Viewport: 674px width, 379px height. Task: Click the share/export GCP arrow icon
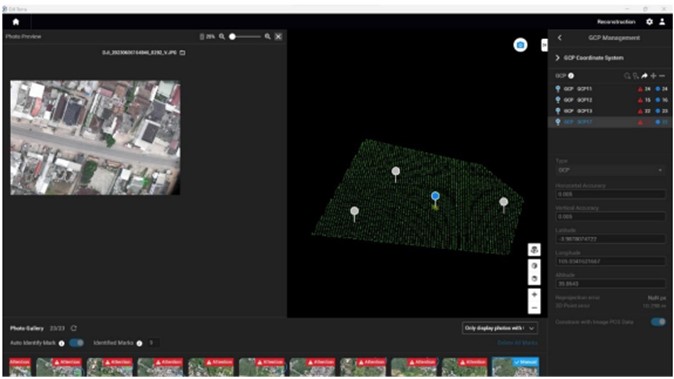point(644,76)
